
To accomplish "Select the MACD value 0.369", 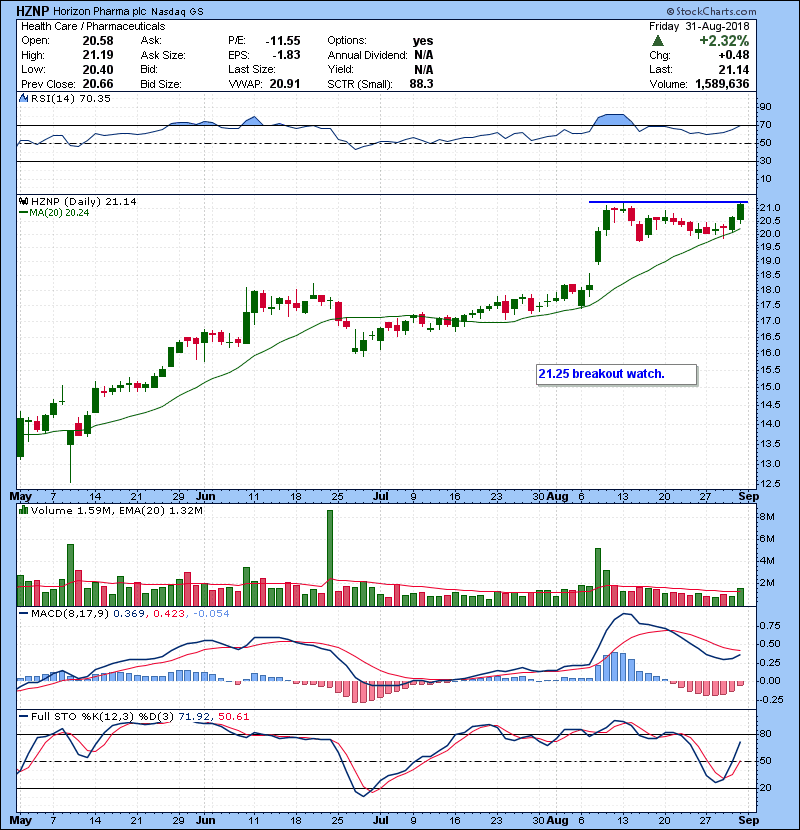I will [129, 614].
